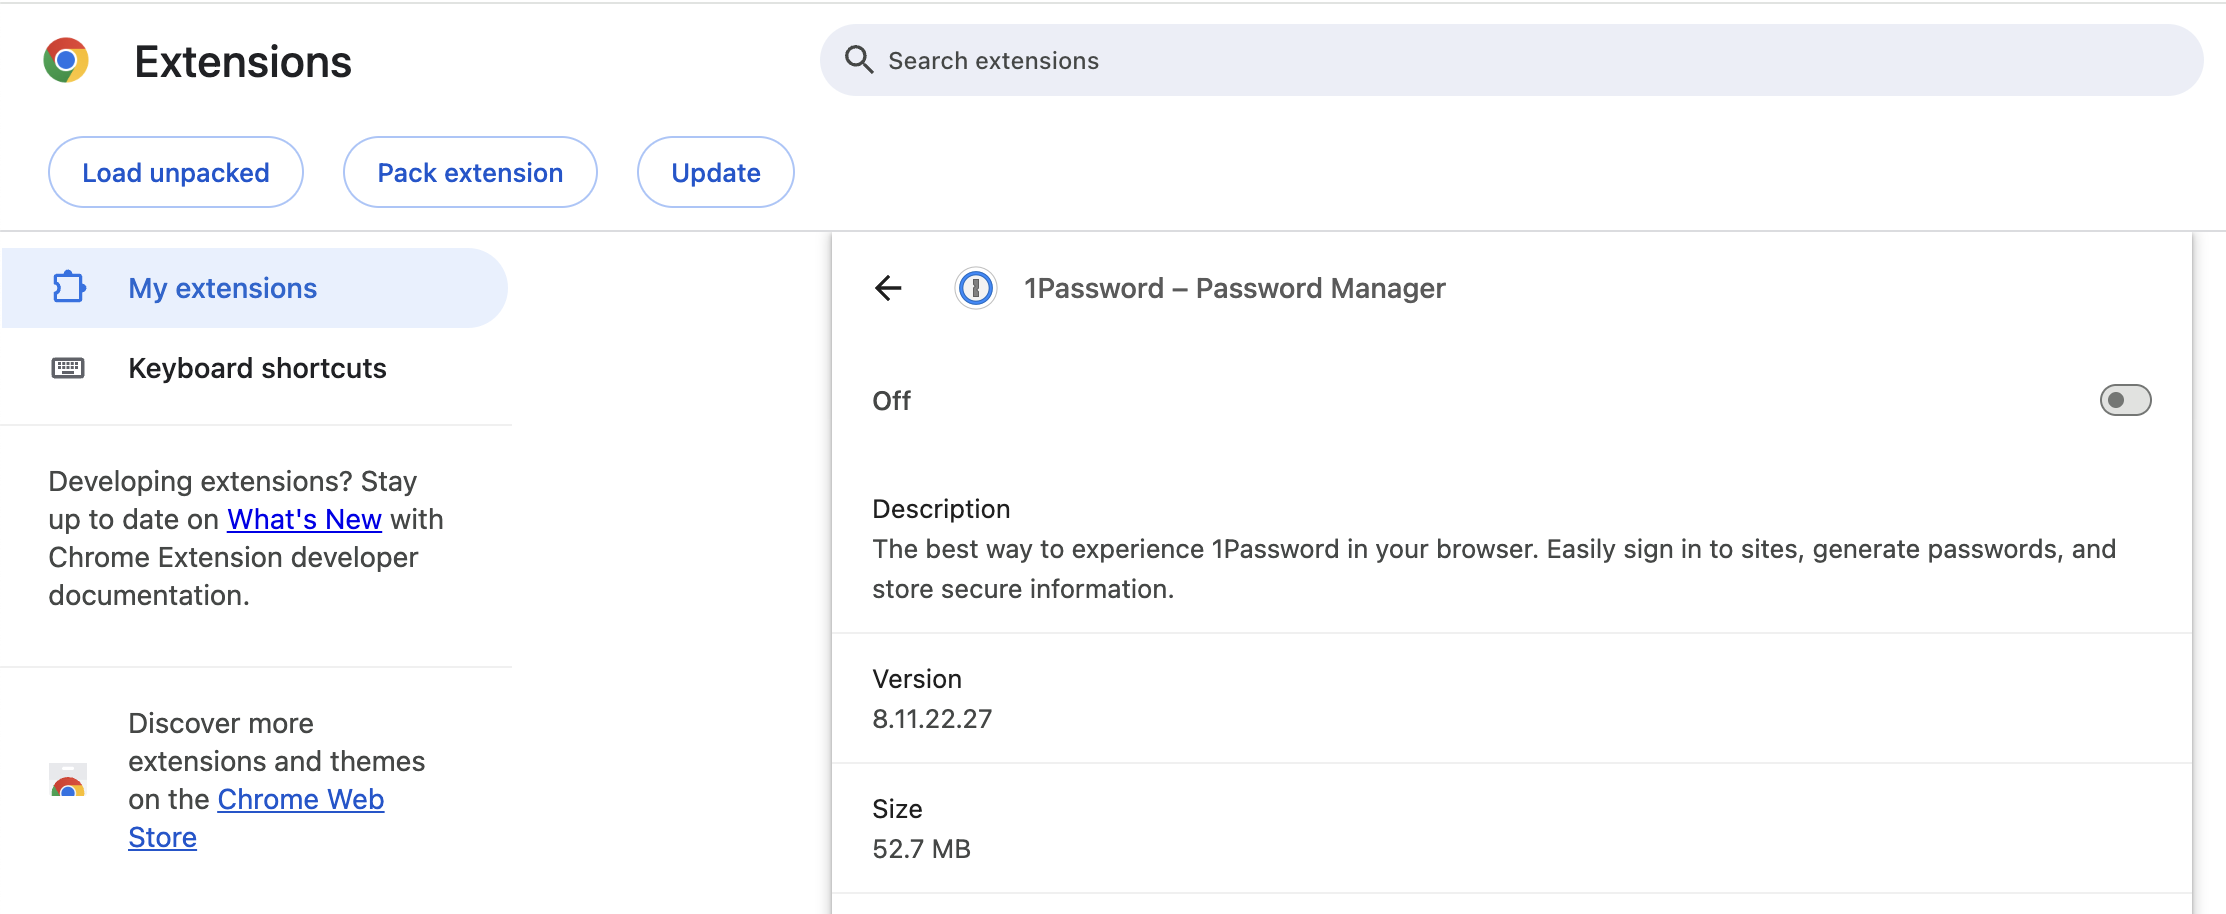Click the Chrome logo icon
The height and width of the screenshot is (914, 2226).
click(x=65, y=60)
